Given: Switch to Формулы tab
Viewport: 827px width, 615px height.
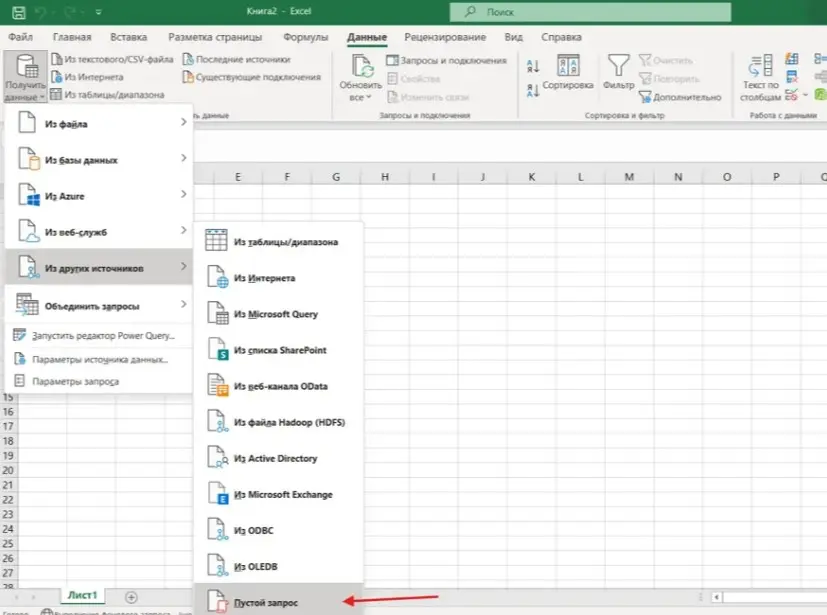Looking at the screenshot, I should coord(305,37).
